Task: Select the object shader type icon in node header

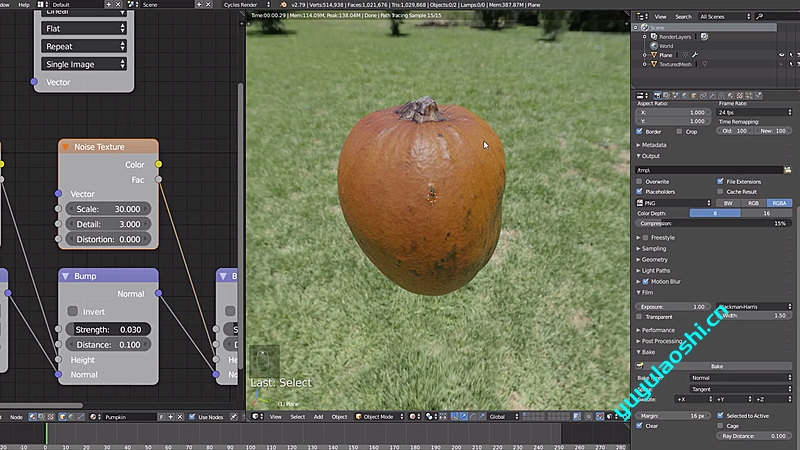Action: pos(63,417)
